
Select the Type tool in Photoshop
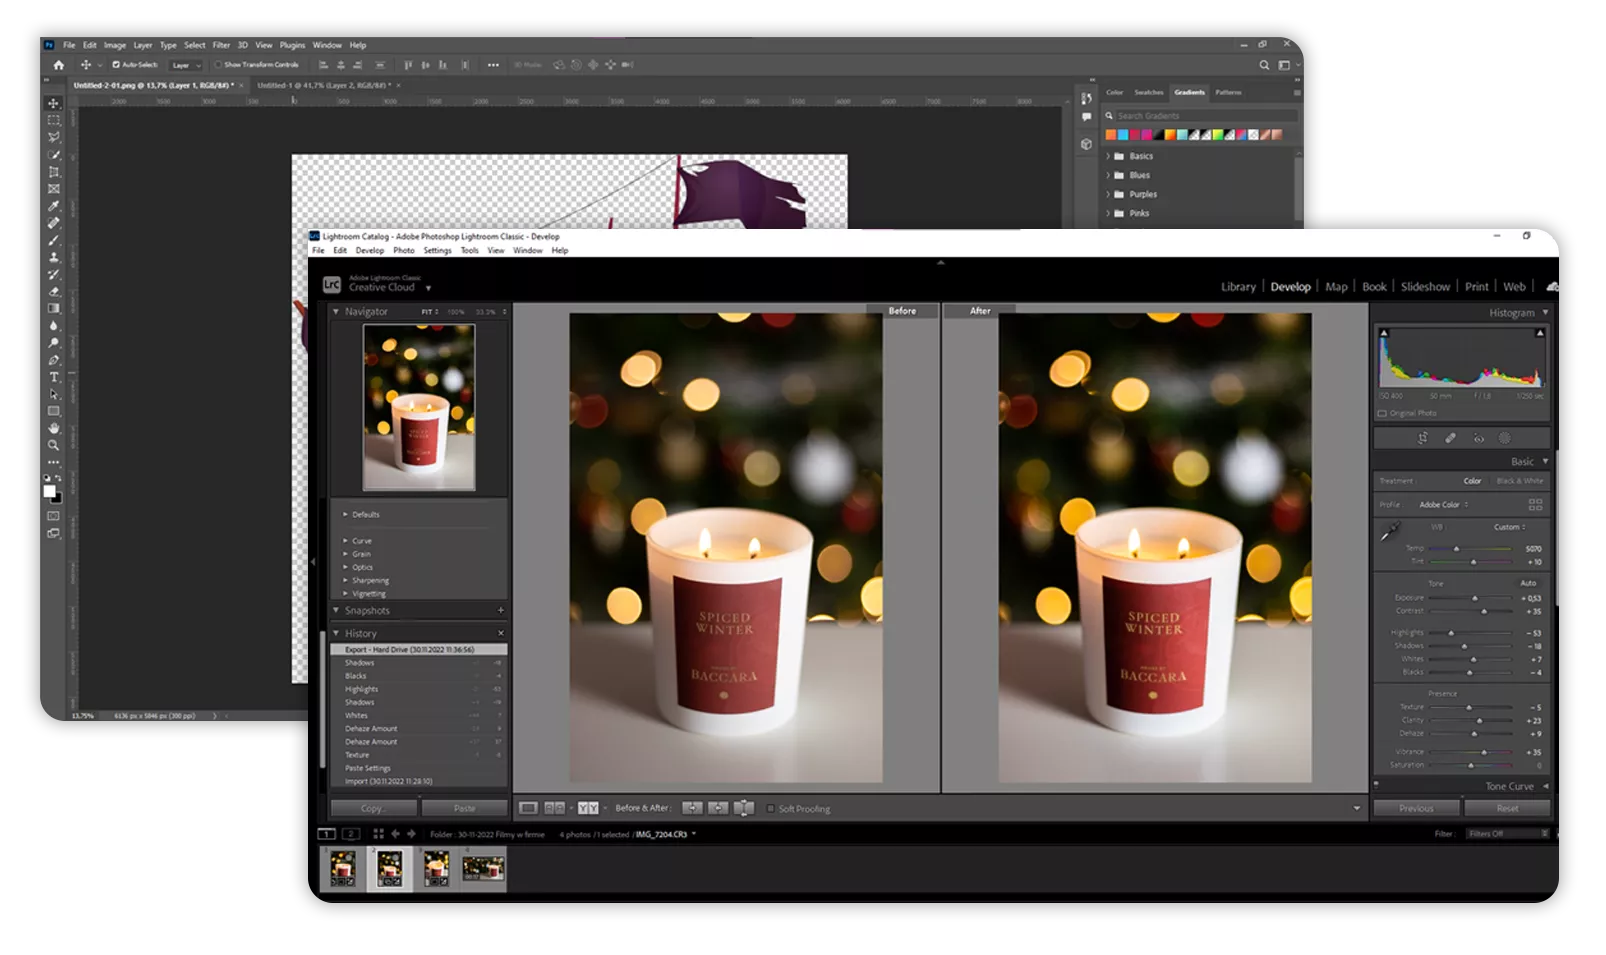(x=54, y=377)
